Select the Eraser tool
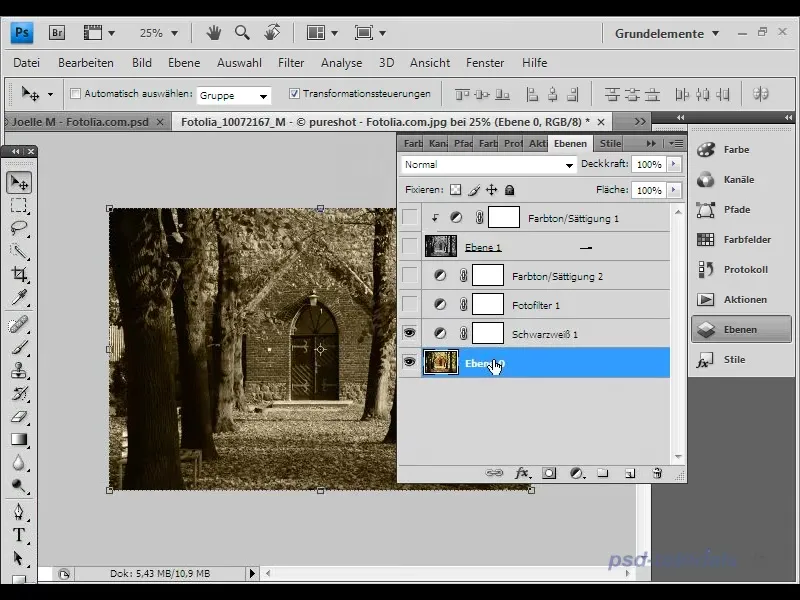Viewport: 800px width, 600px height. (x=19, y=416)
